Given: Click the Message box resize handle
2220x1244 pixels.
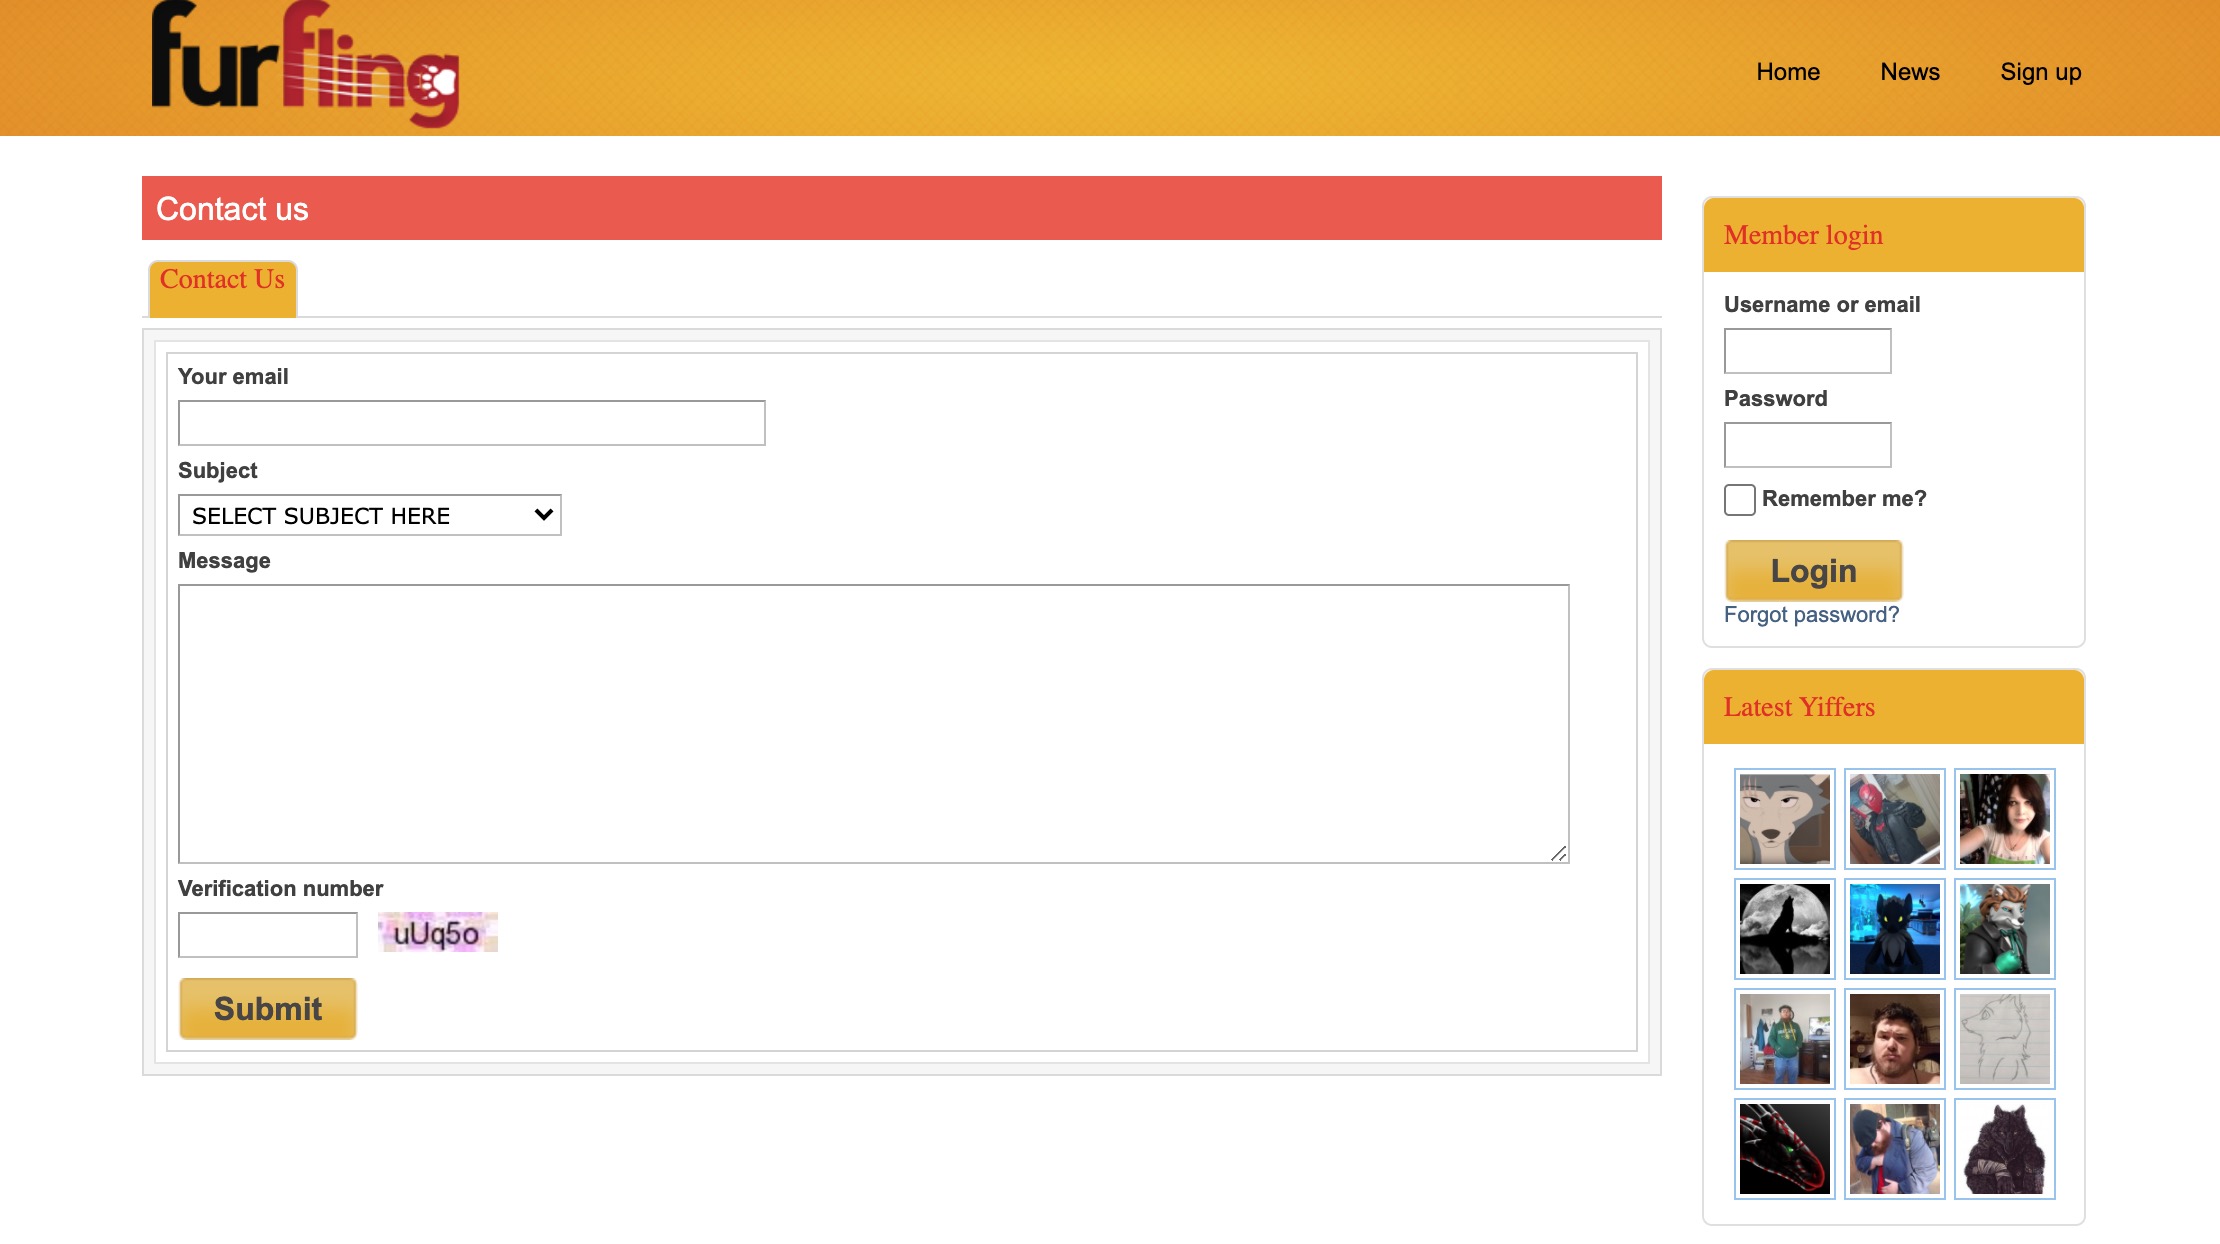Looking at the screenshot, I should (x=1559, y=853).
